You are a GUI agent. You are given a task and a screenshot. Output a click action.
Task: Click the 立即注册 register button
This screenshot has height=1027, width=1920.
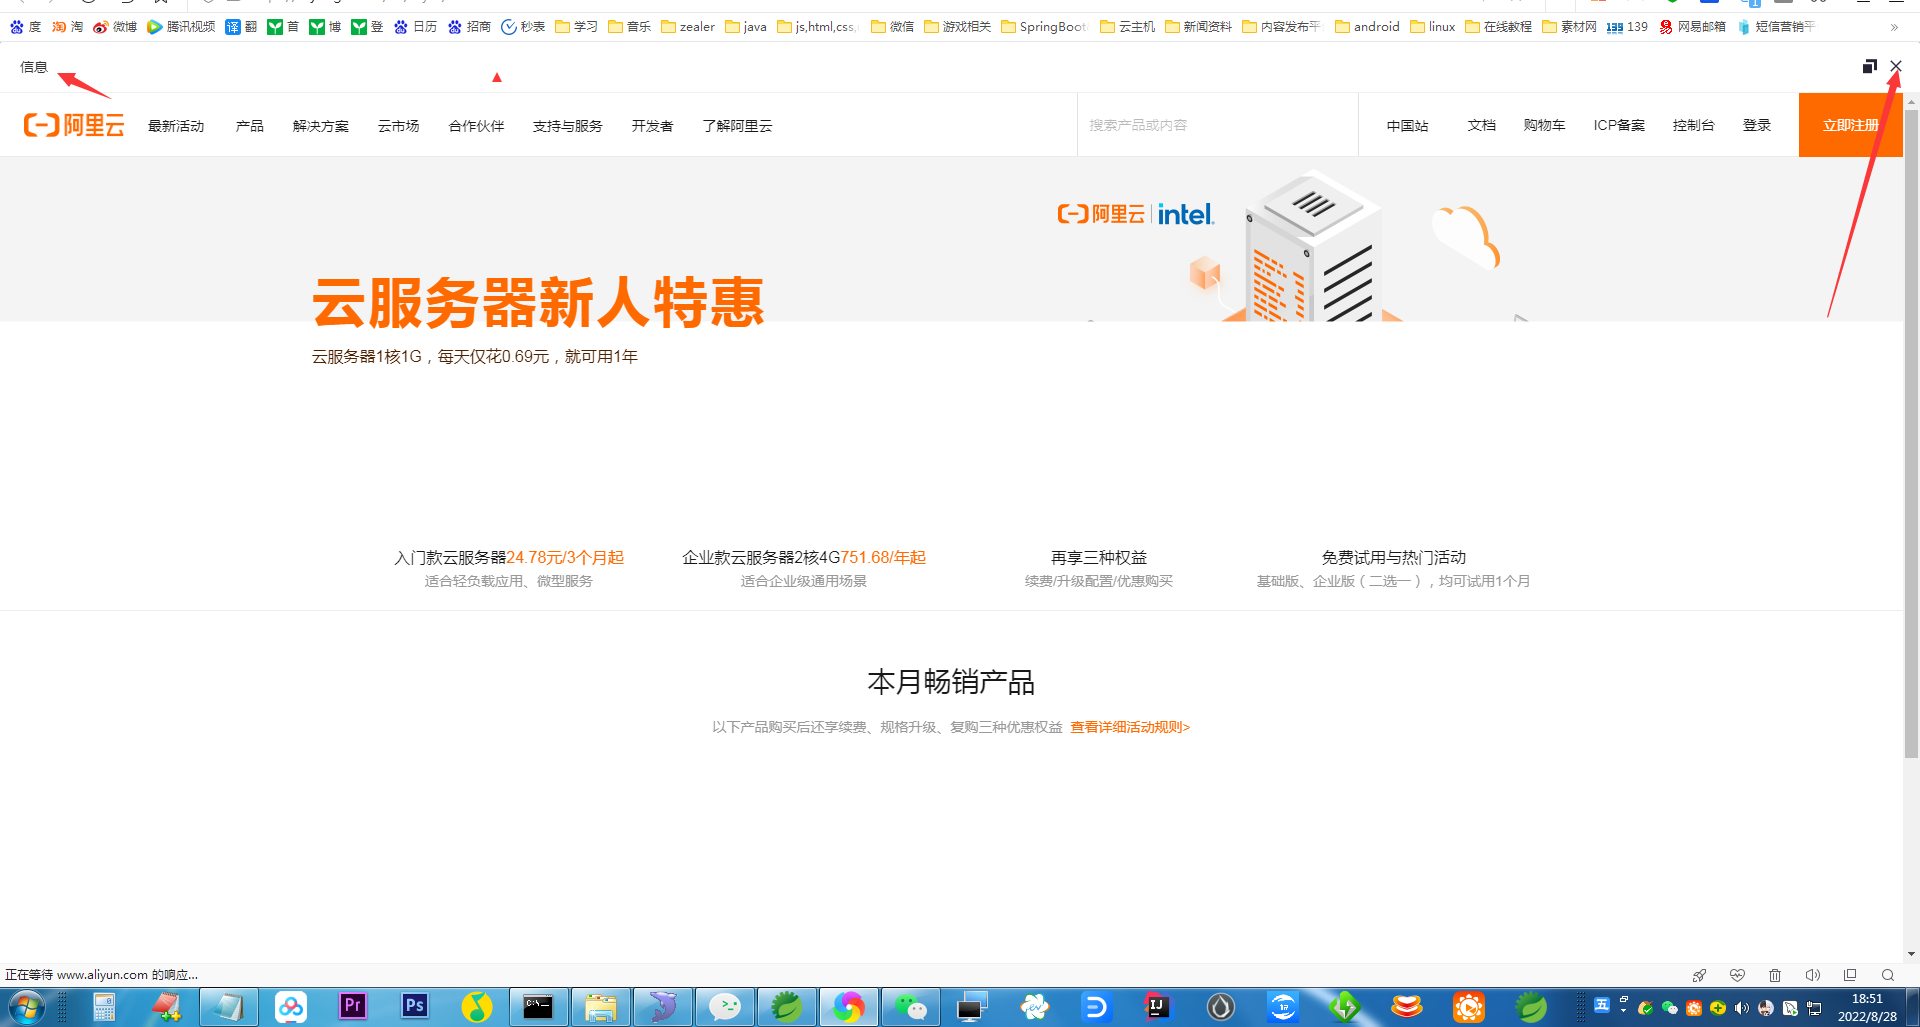tap(1851, 125)
